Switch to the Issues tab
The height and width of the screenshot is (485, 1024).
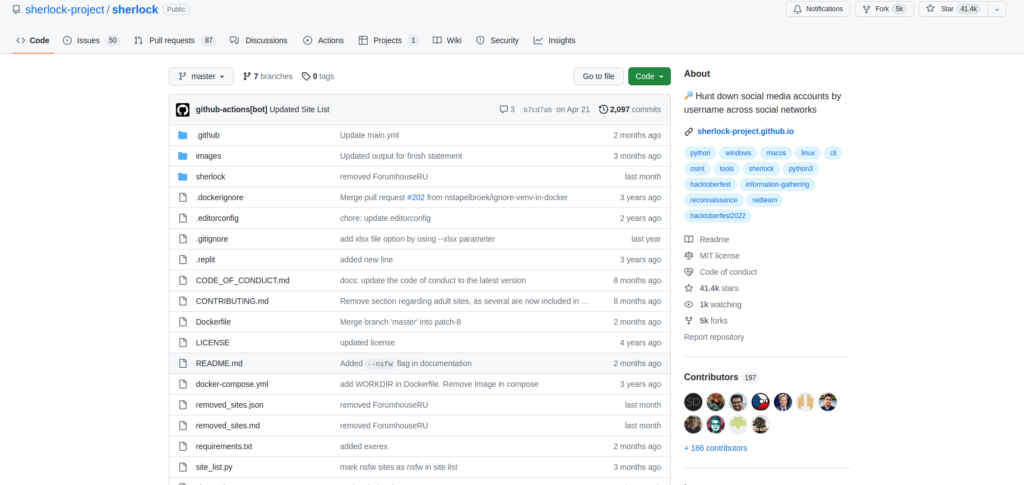click(x=91, y=40)
